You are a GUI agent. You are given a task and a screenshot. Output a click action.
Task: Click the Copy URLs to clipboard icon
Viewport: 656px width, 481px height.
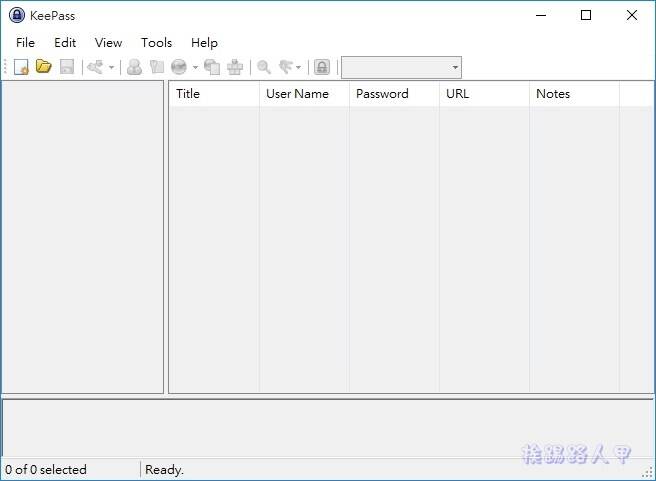pyautogui.click(x=212, y=67)
